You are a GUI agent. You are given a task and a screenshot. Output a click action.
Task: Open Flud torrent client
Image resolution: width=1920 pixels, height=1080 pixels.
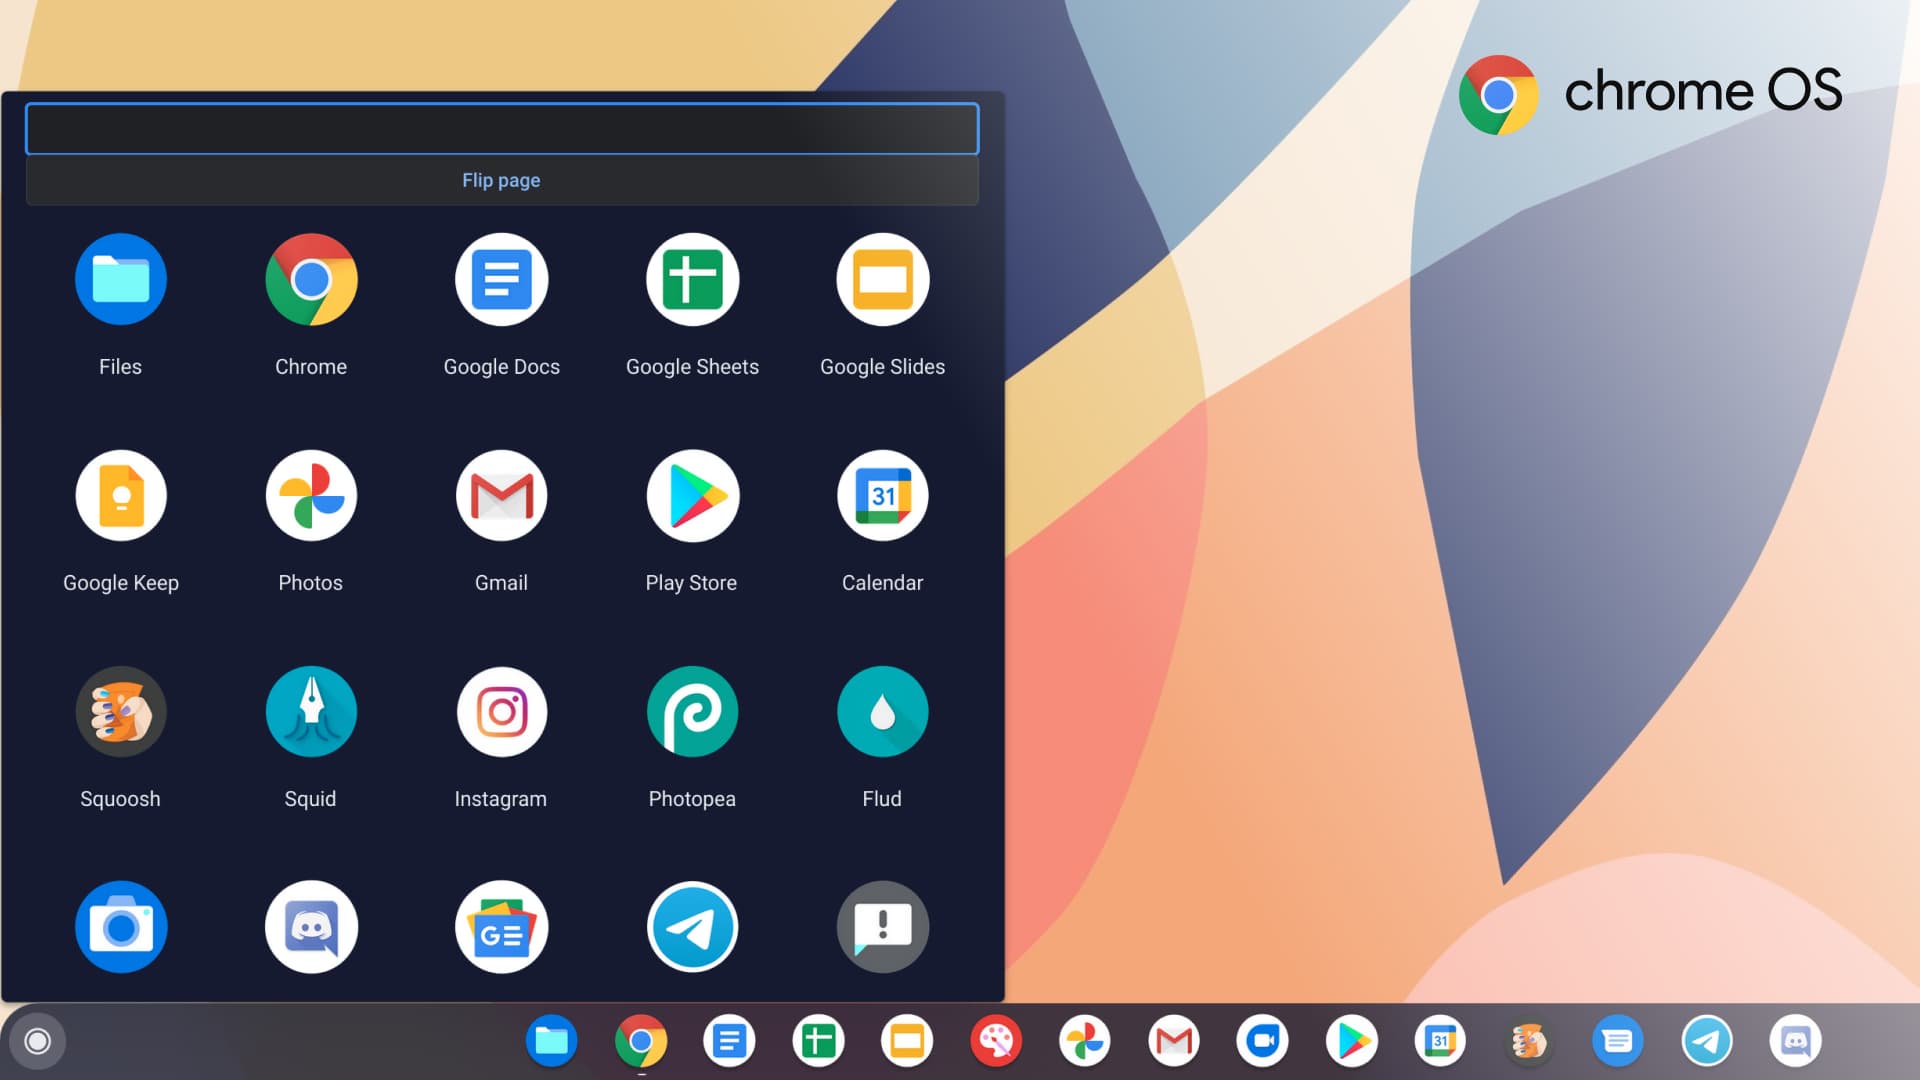tap(882, 712)
